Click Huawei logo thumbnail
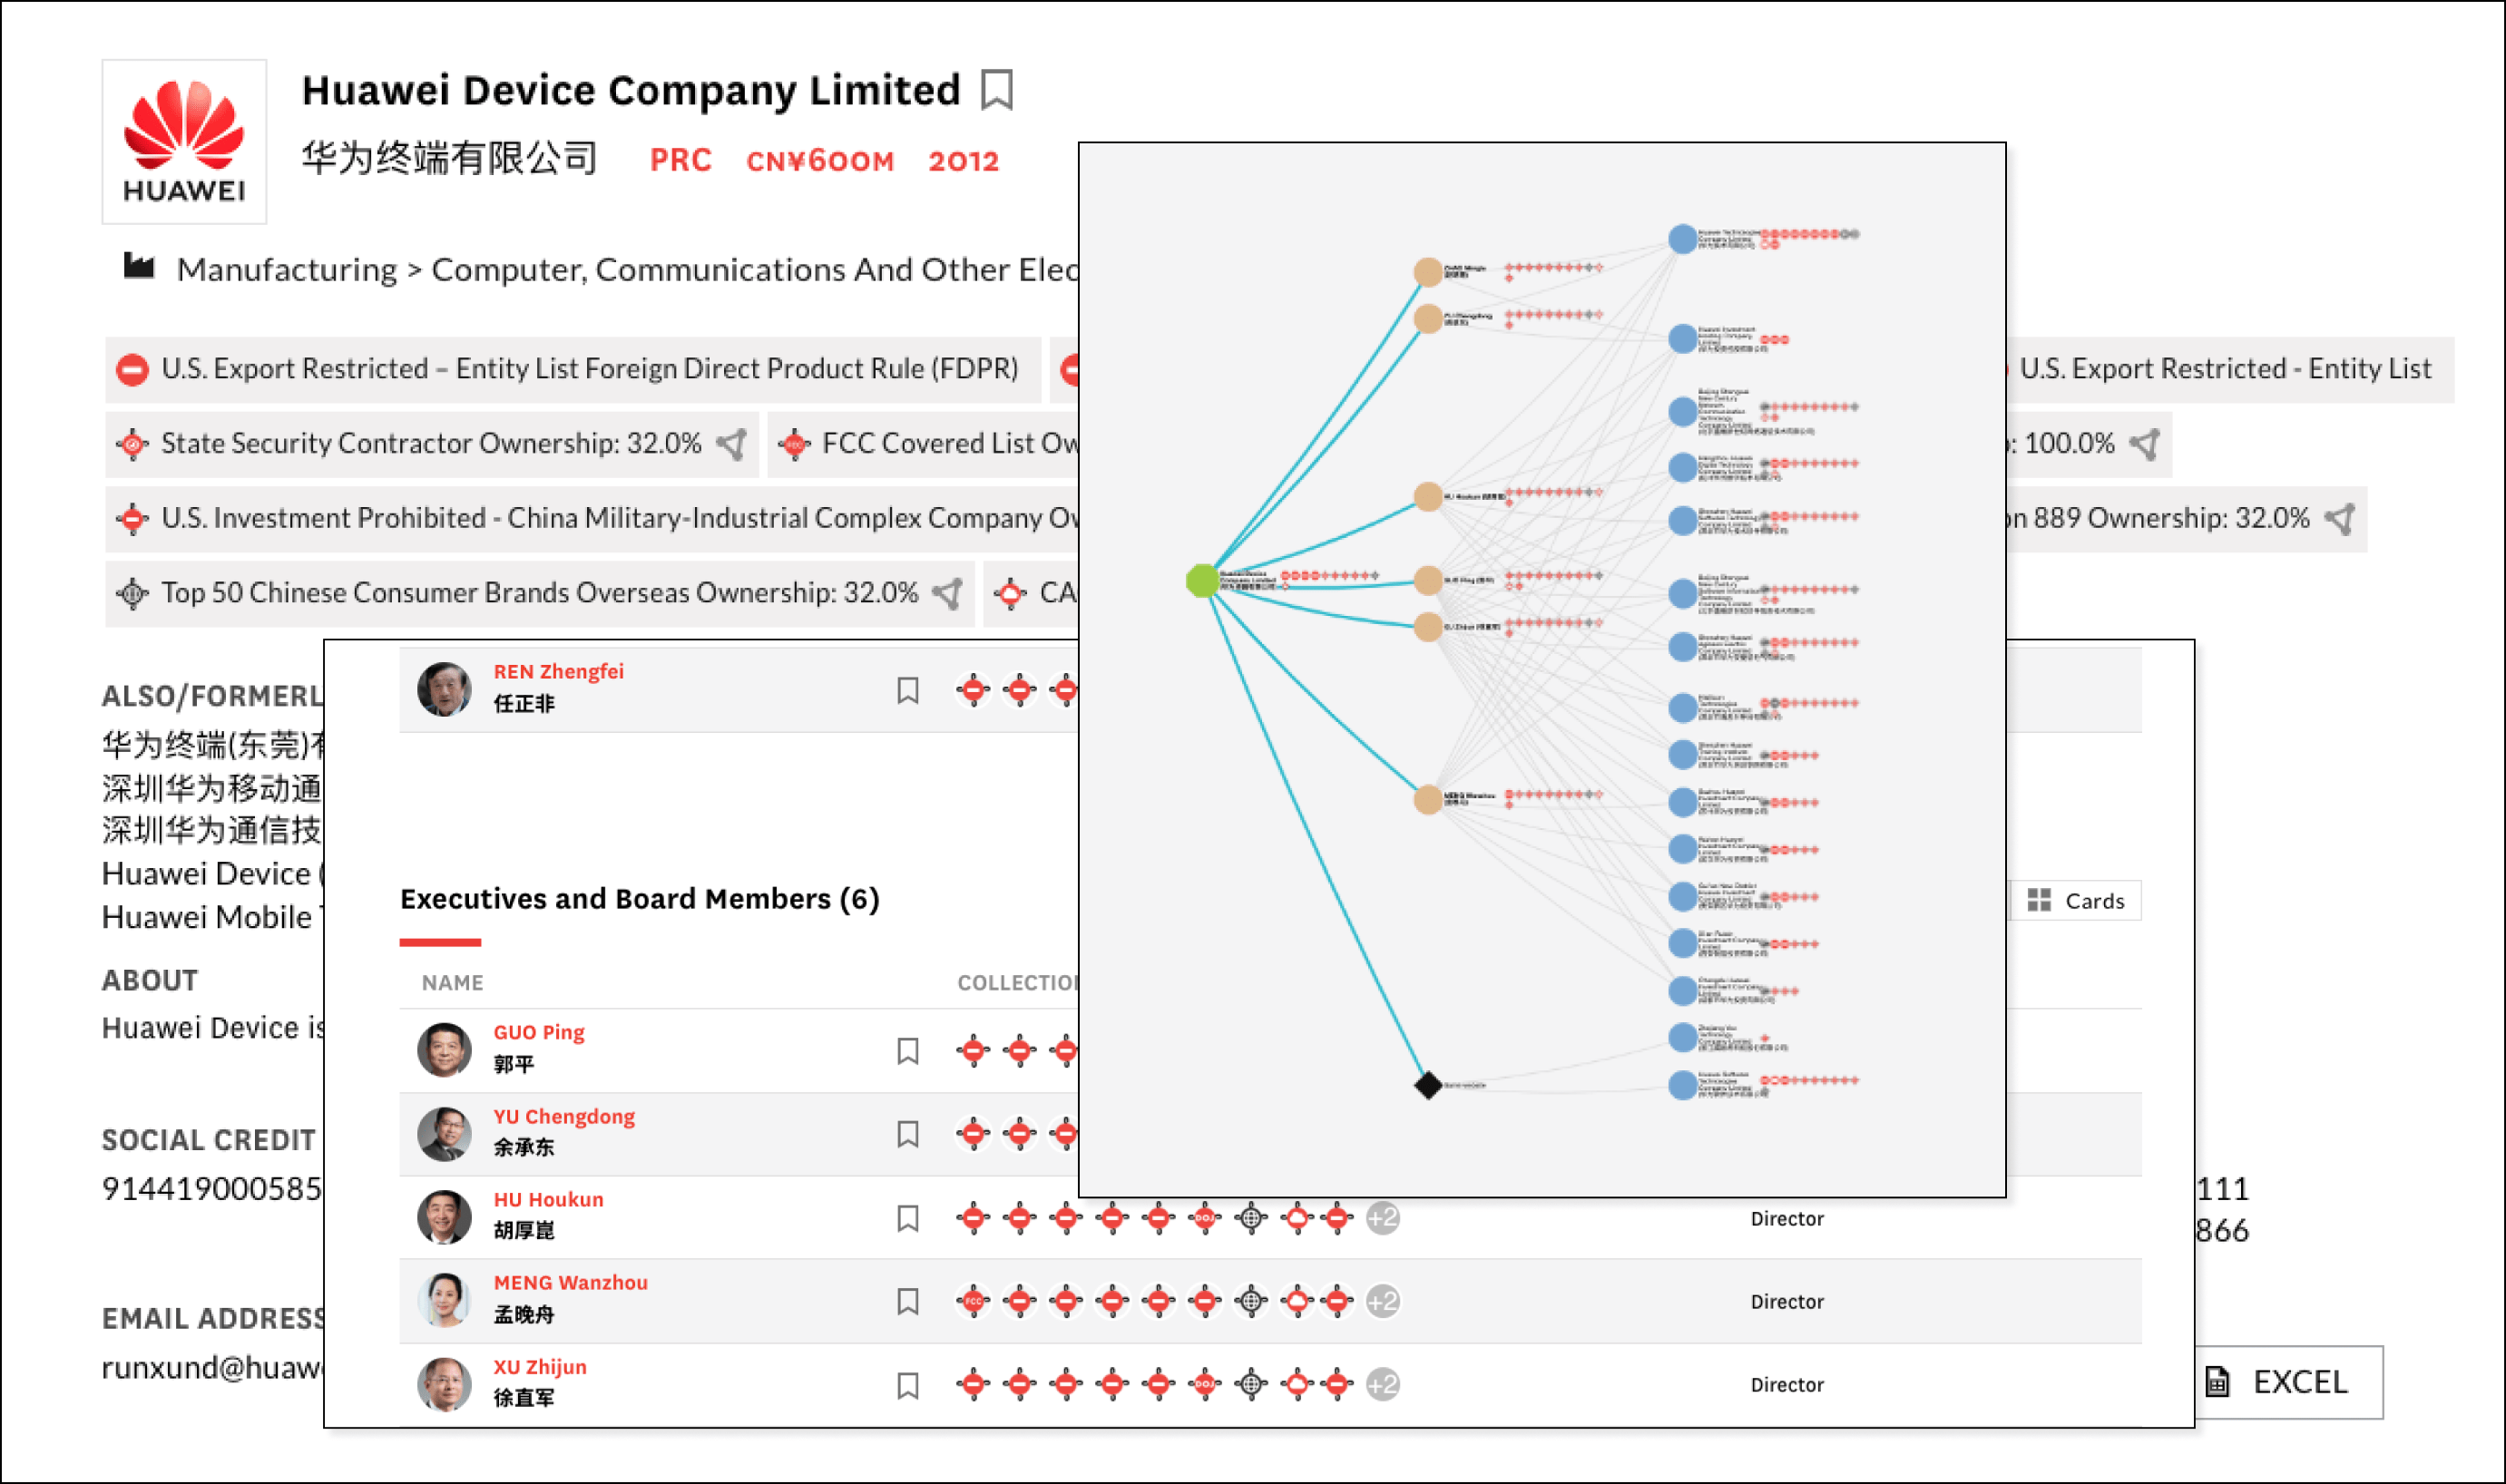2506x1484 pixels. (184, 141)
